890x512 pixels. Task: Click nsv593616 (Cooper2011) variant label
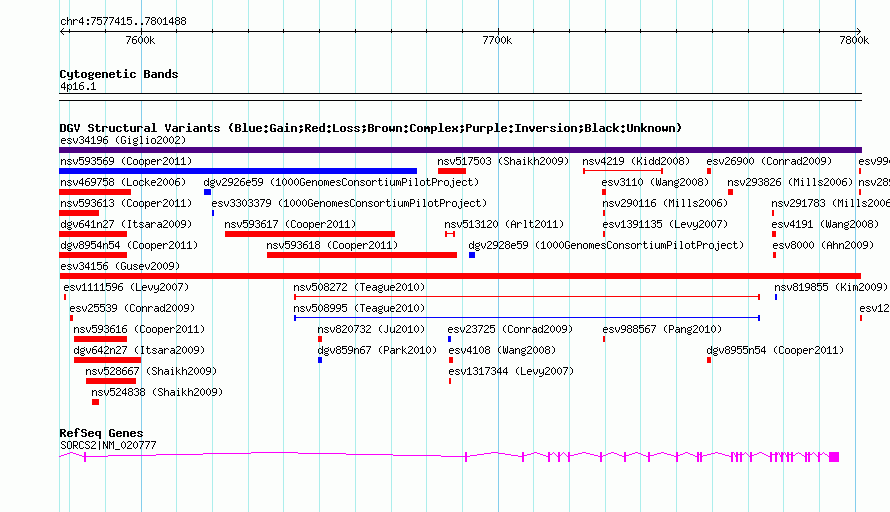coord(139,329)
